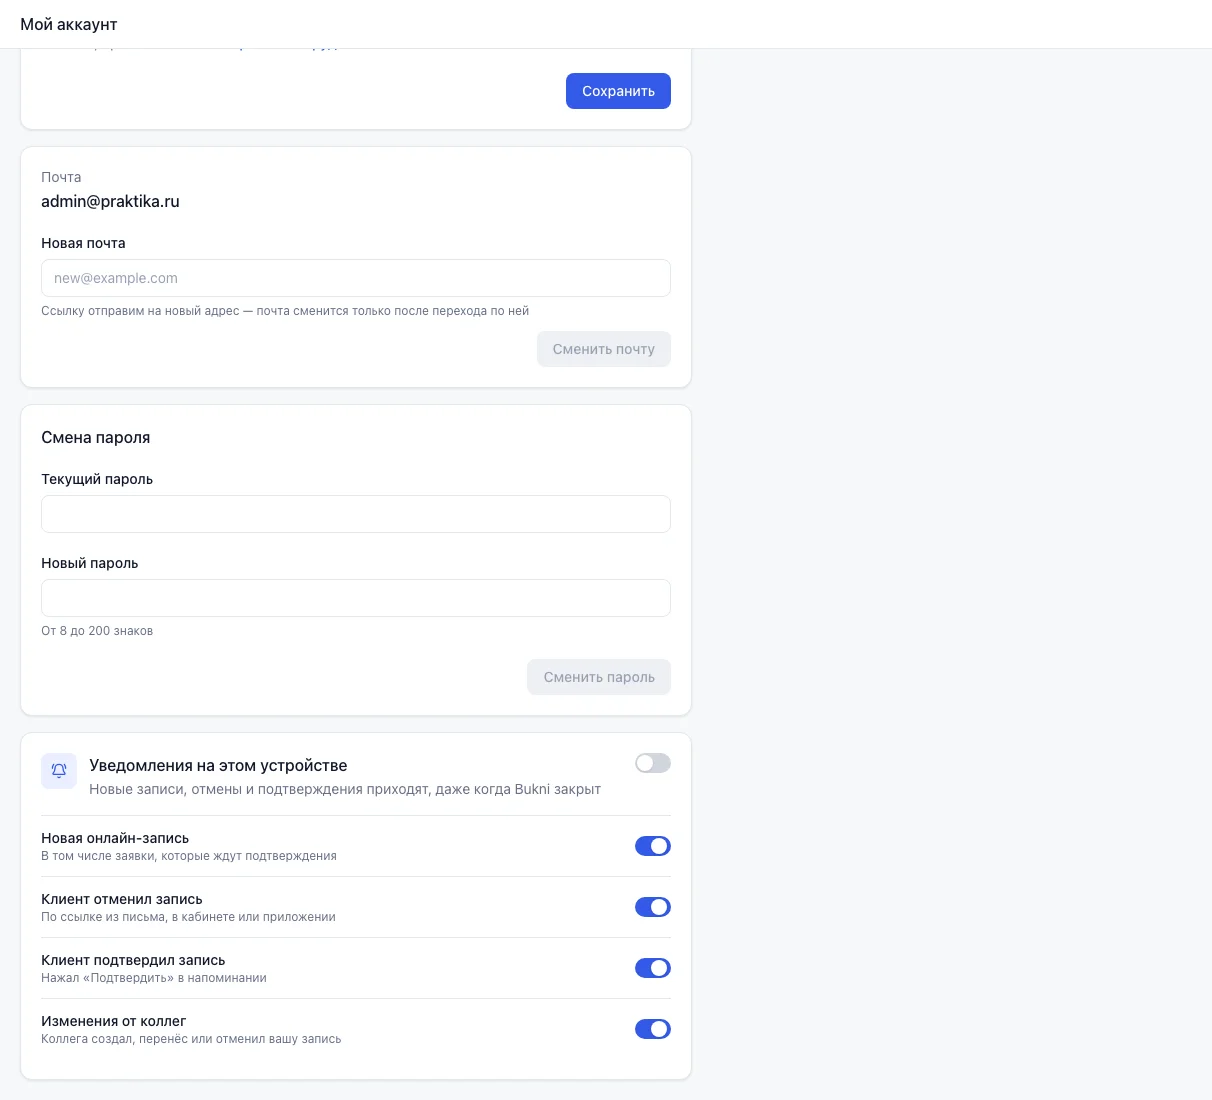Click the «Клиент отменил запись» label
Viewport: 1212px width, 1100px height.
point(122,899)
